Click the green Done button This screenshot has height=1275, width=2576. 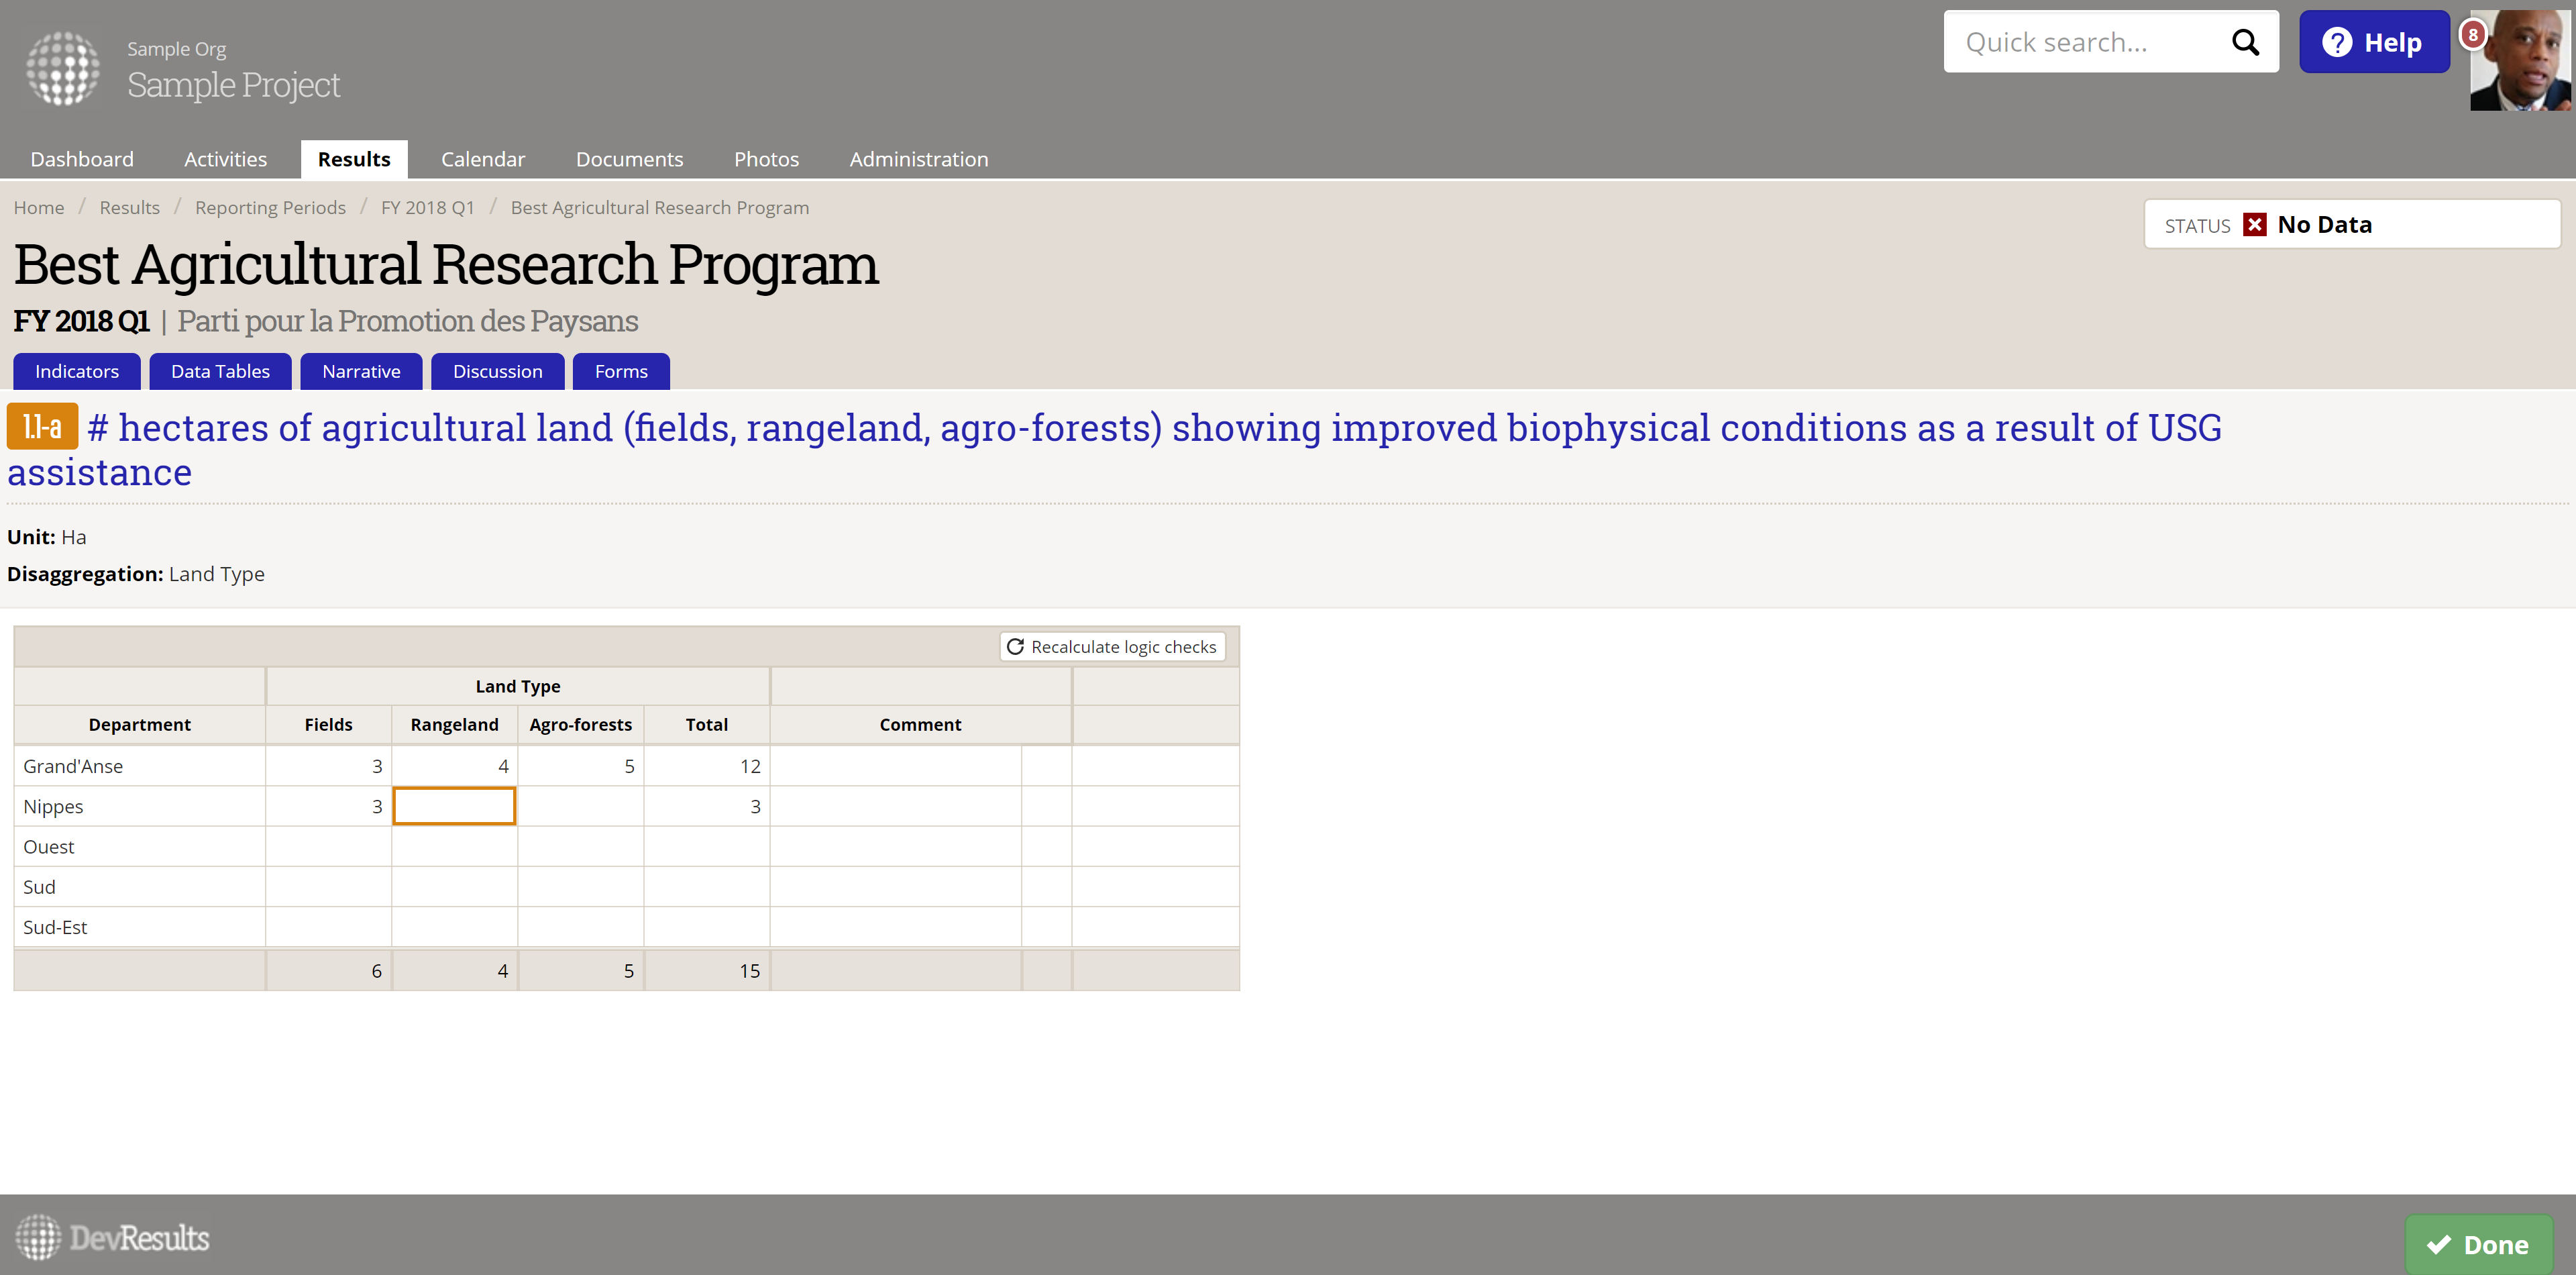[x=2477, y=1244]
